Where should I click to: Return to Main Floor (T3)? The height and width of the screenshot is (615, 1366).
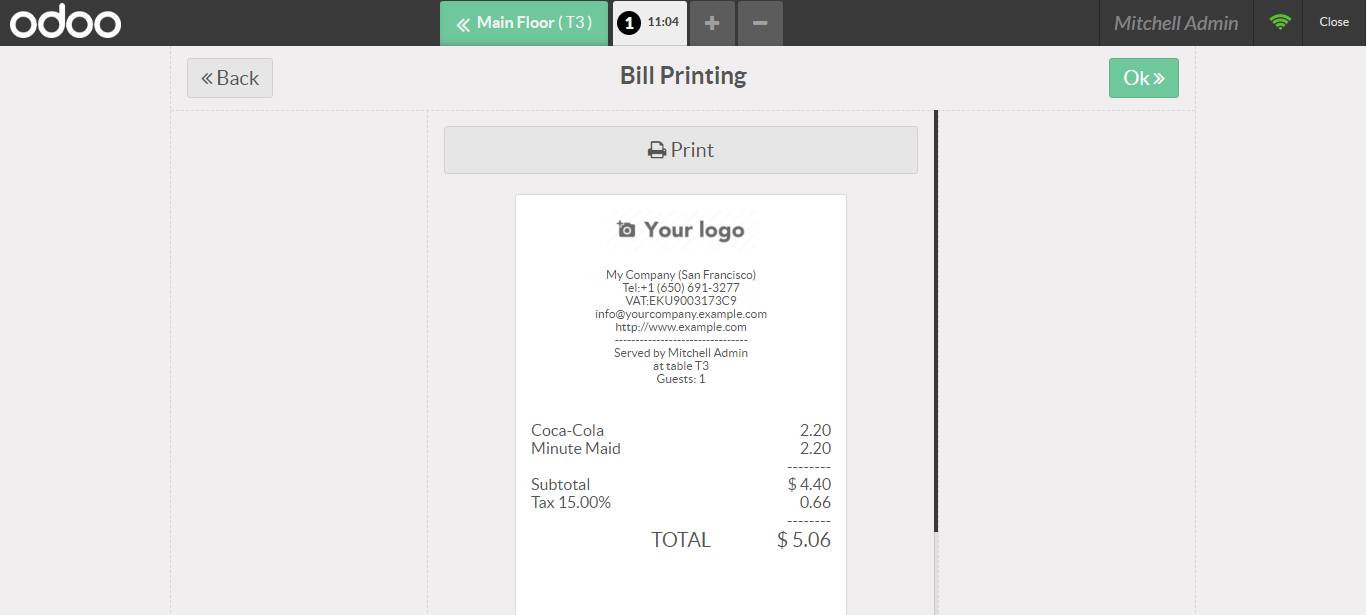[524, 23]
